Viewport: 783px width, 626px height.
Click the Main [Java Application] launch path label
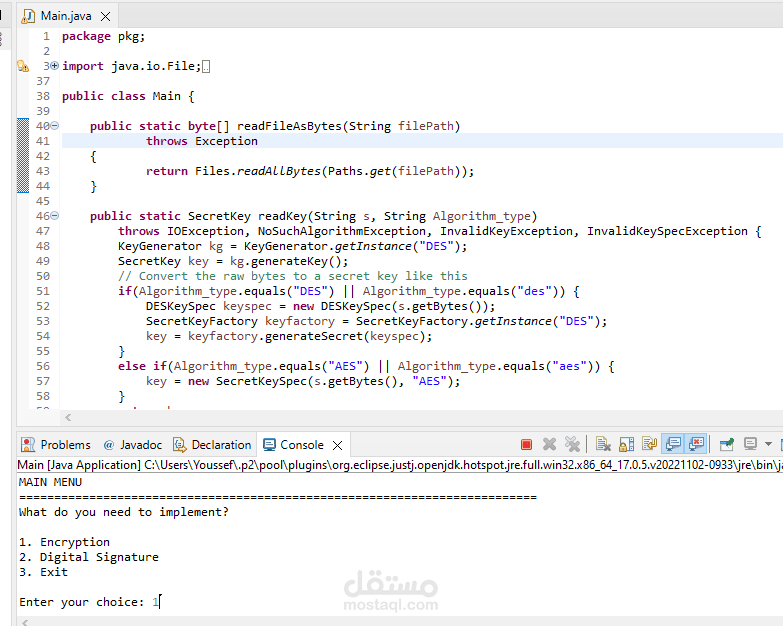pos(399,465)
